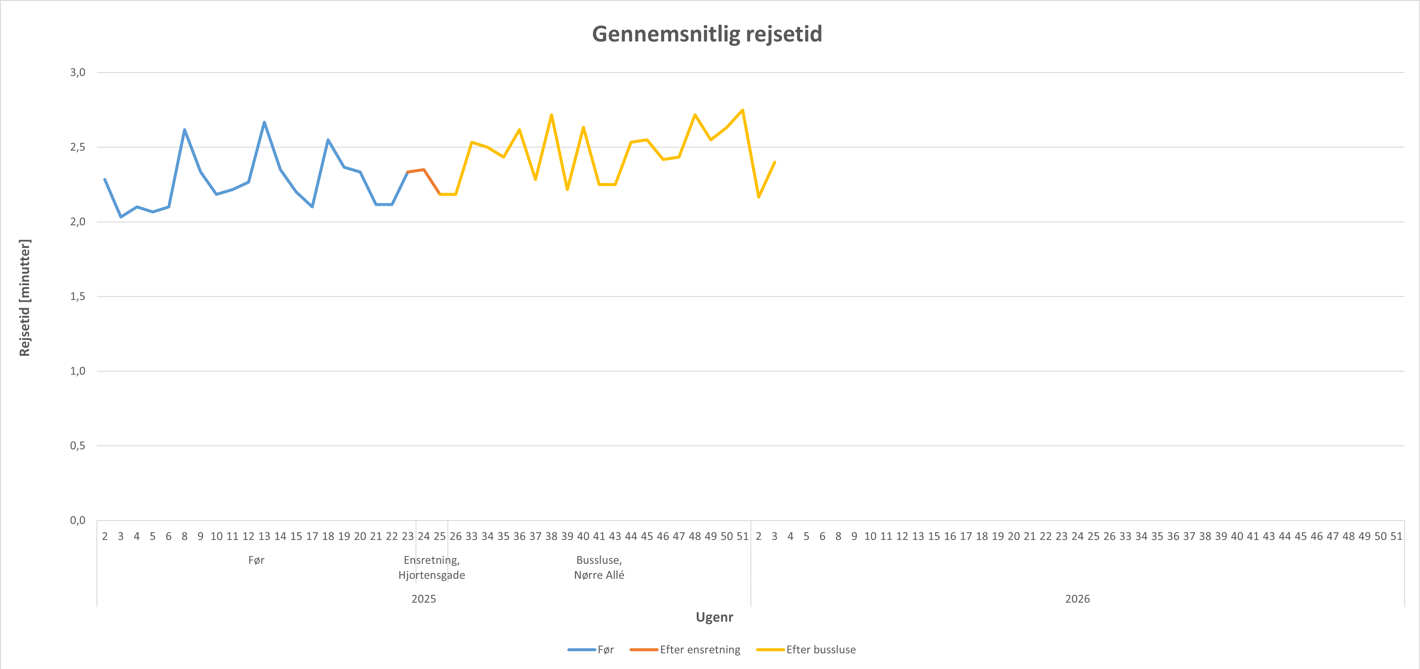Select the Rejsetid [minutter] vertical axis title
This screenshot has height=669, width=1420.
point(25,297)
